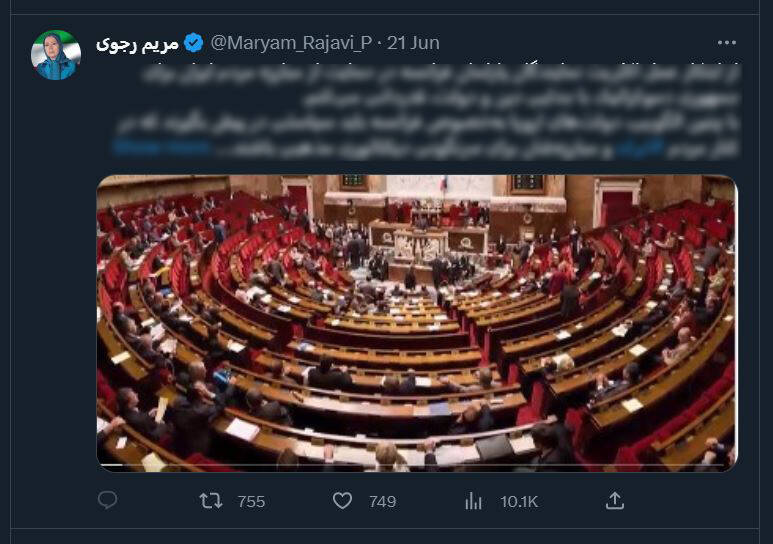This screenshot has height=544, width=773.
Task: Click the reply speech bubble icon
Action: pos(107,500)
